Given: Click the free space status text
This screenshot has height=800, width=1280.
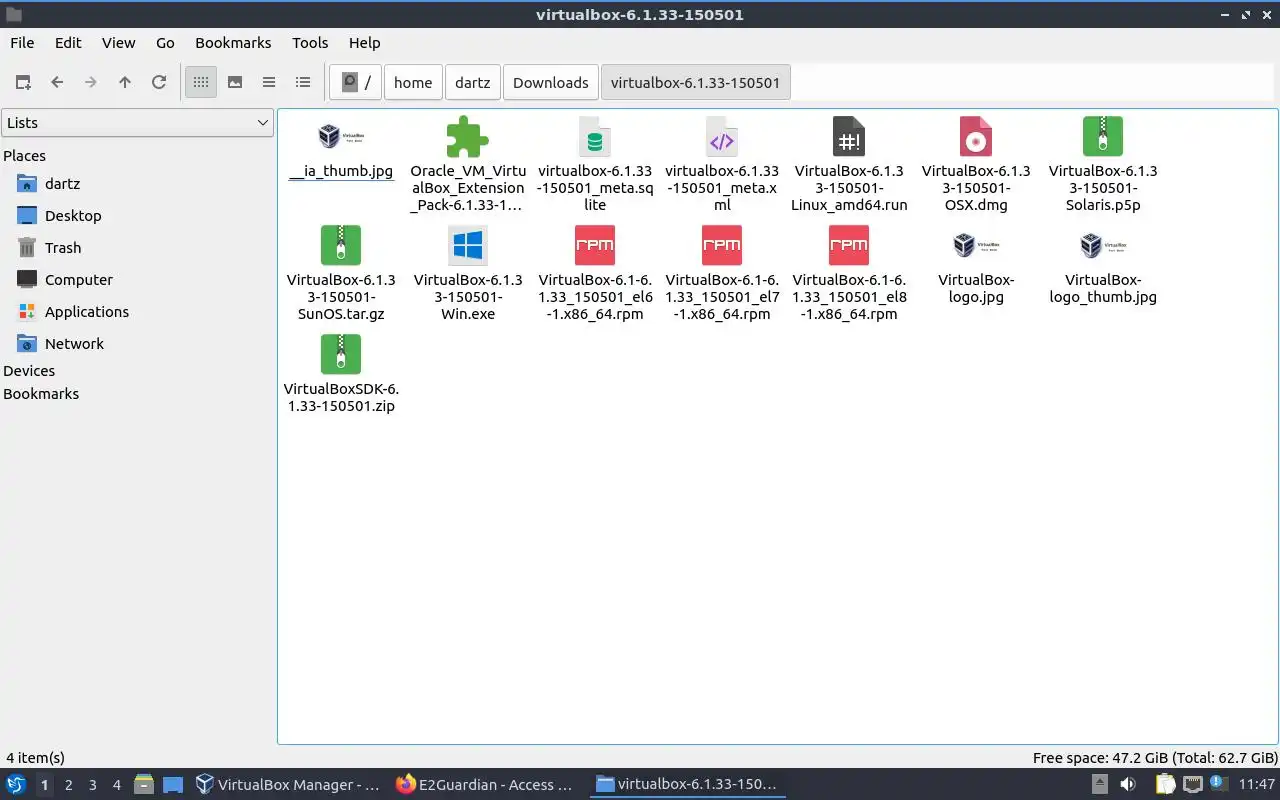Looking at the screenshot, I should pos(1155,758).
